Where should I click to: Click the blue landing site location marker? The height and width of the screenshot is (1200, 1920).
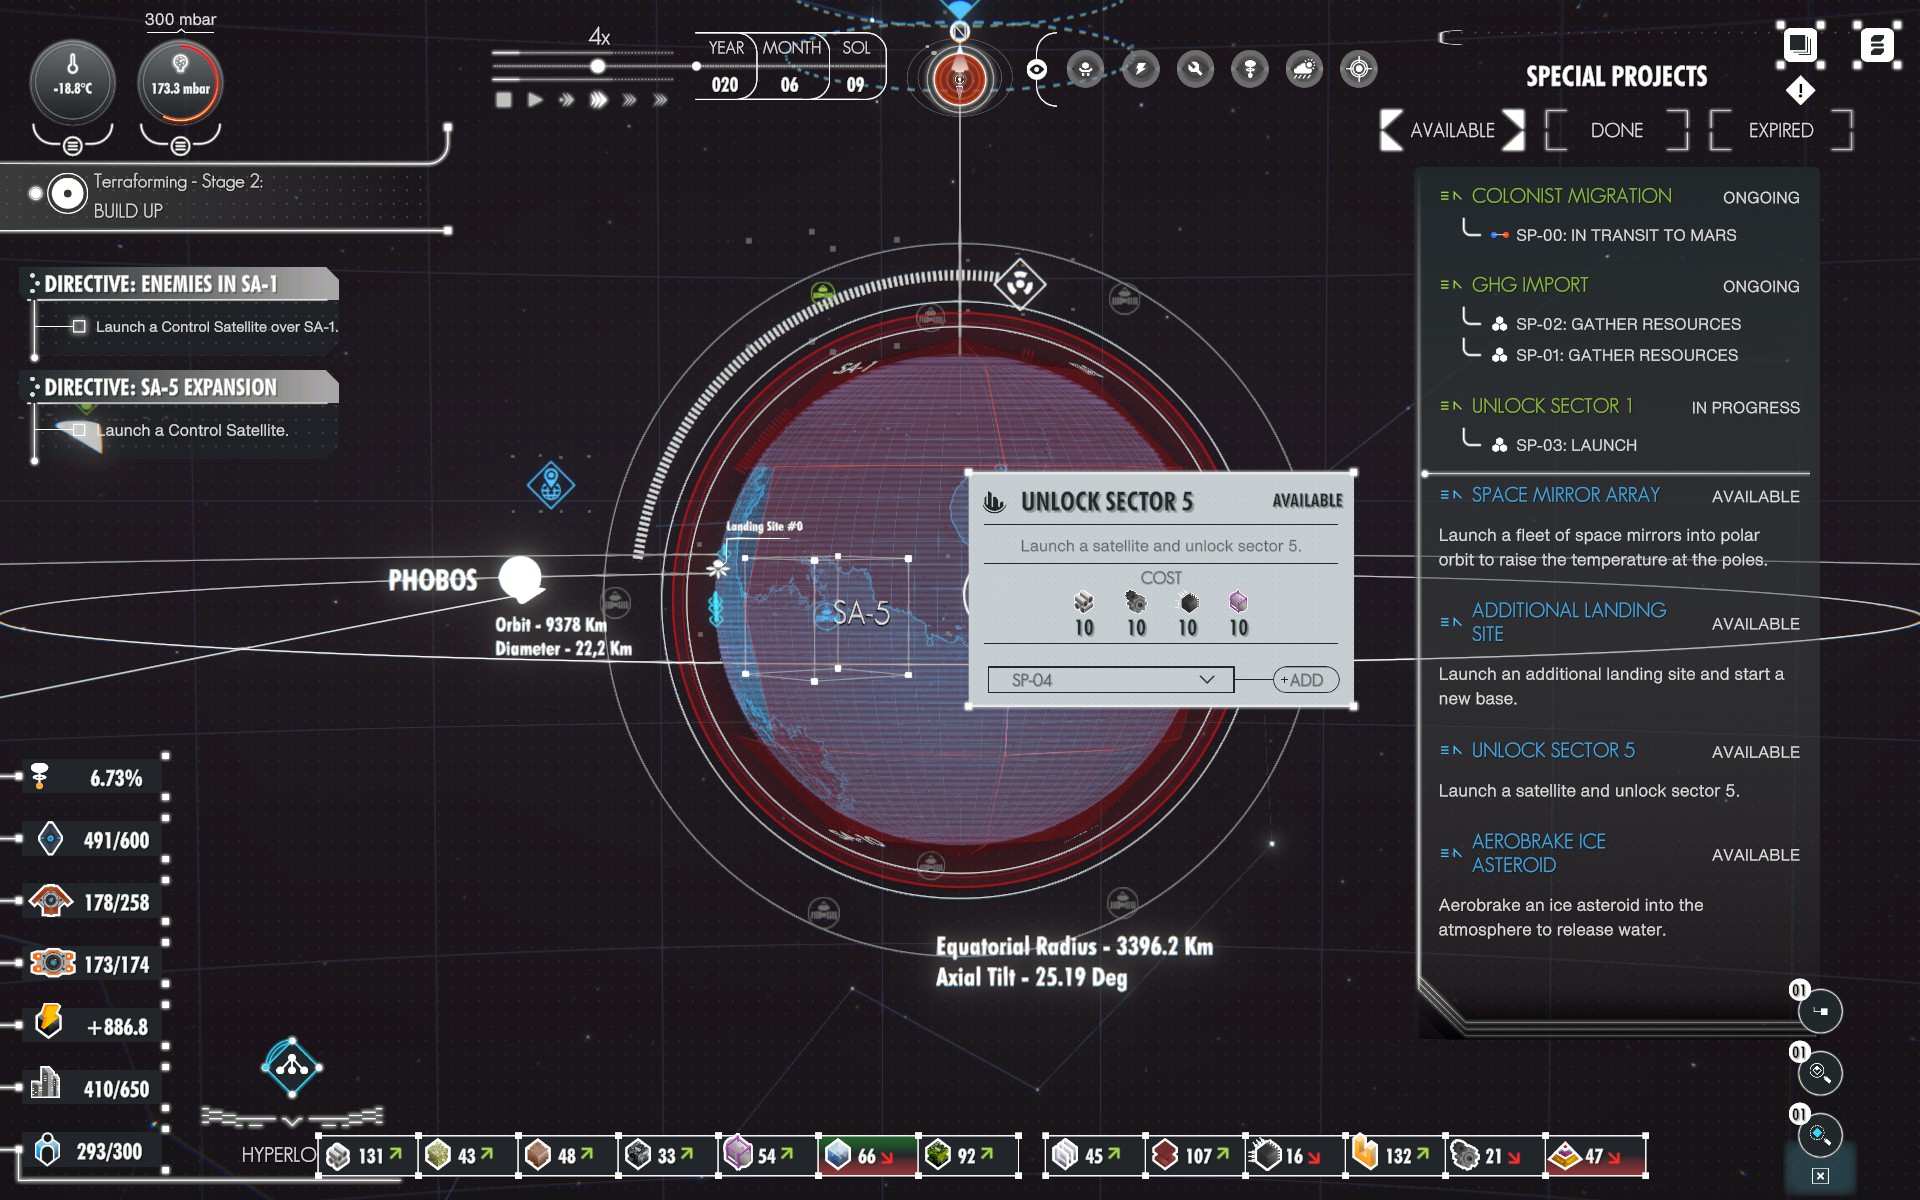pos(550,486)
